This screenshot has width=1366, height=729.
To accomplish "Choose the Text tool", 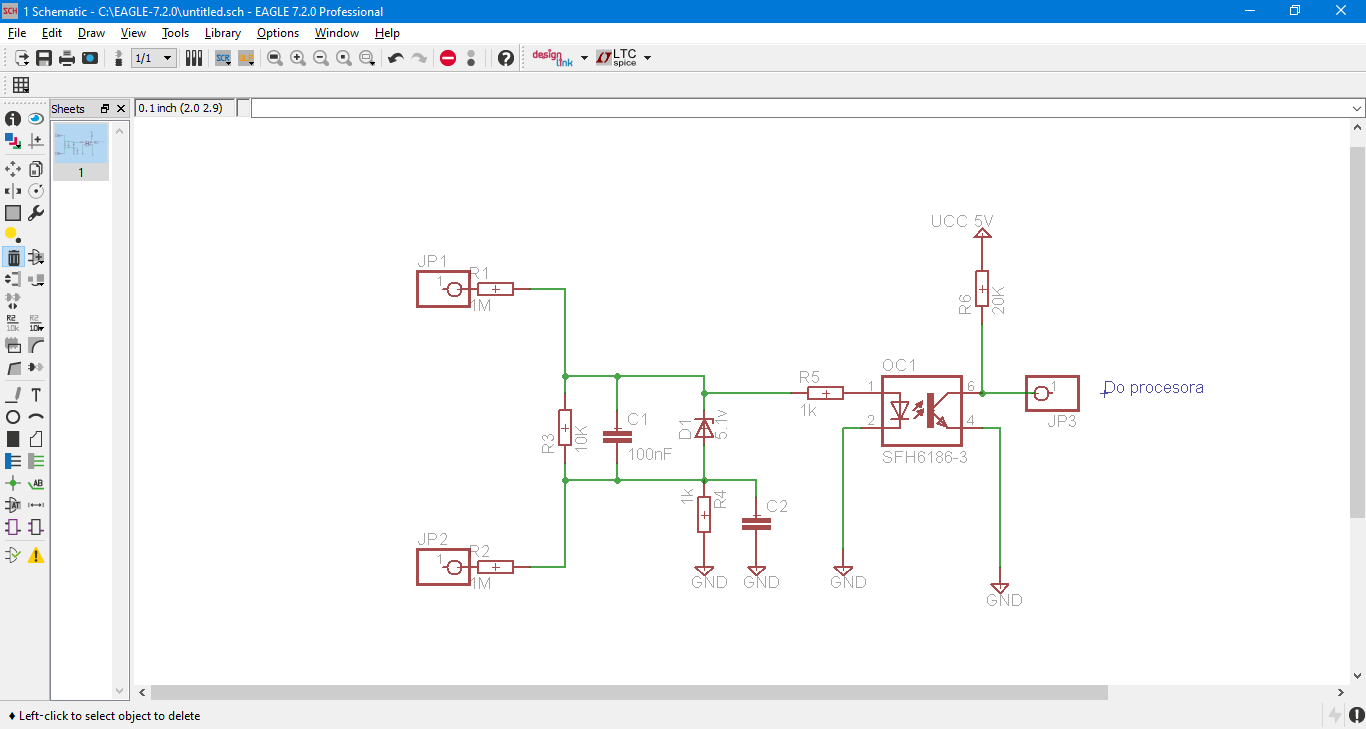I will 36,395.
